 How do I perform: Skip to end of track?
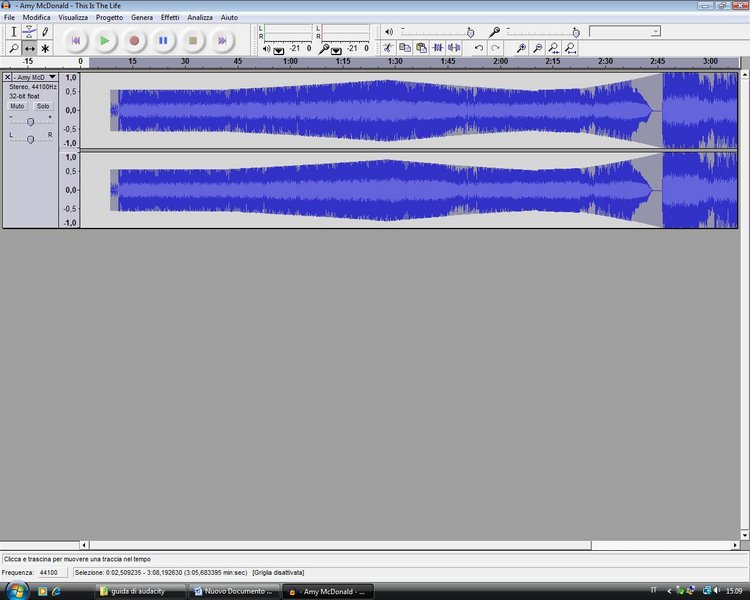(222, 41)
